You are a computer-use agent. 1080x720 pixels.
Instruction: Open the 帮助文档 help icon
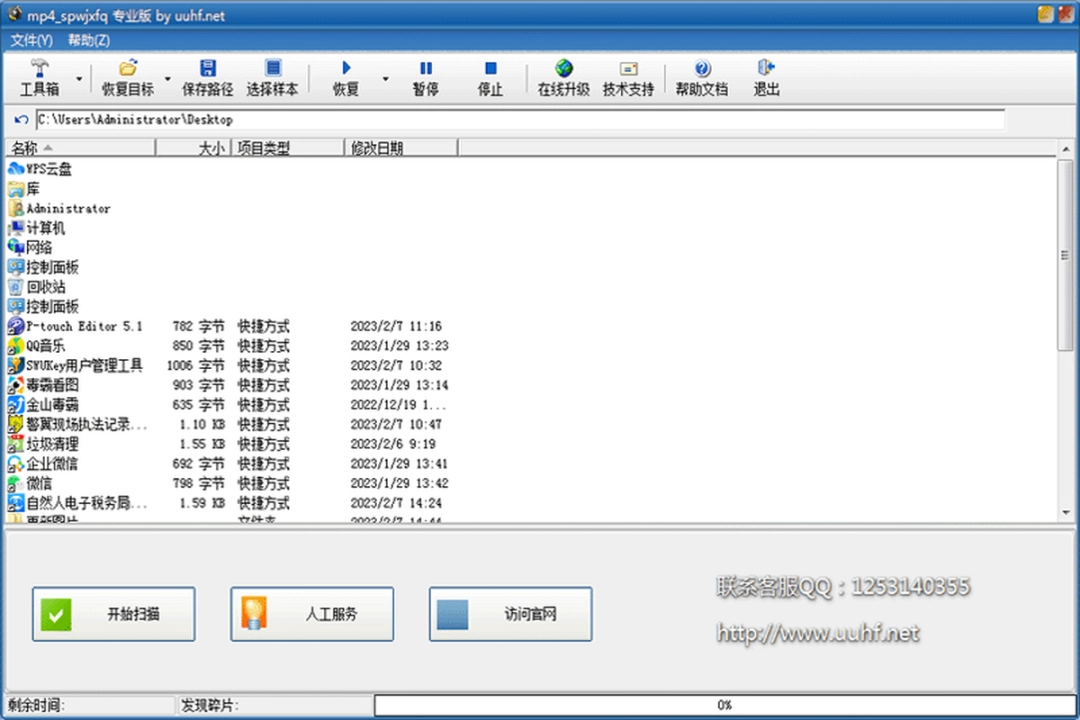[702, 68]
